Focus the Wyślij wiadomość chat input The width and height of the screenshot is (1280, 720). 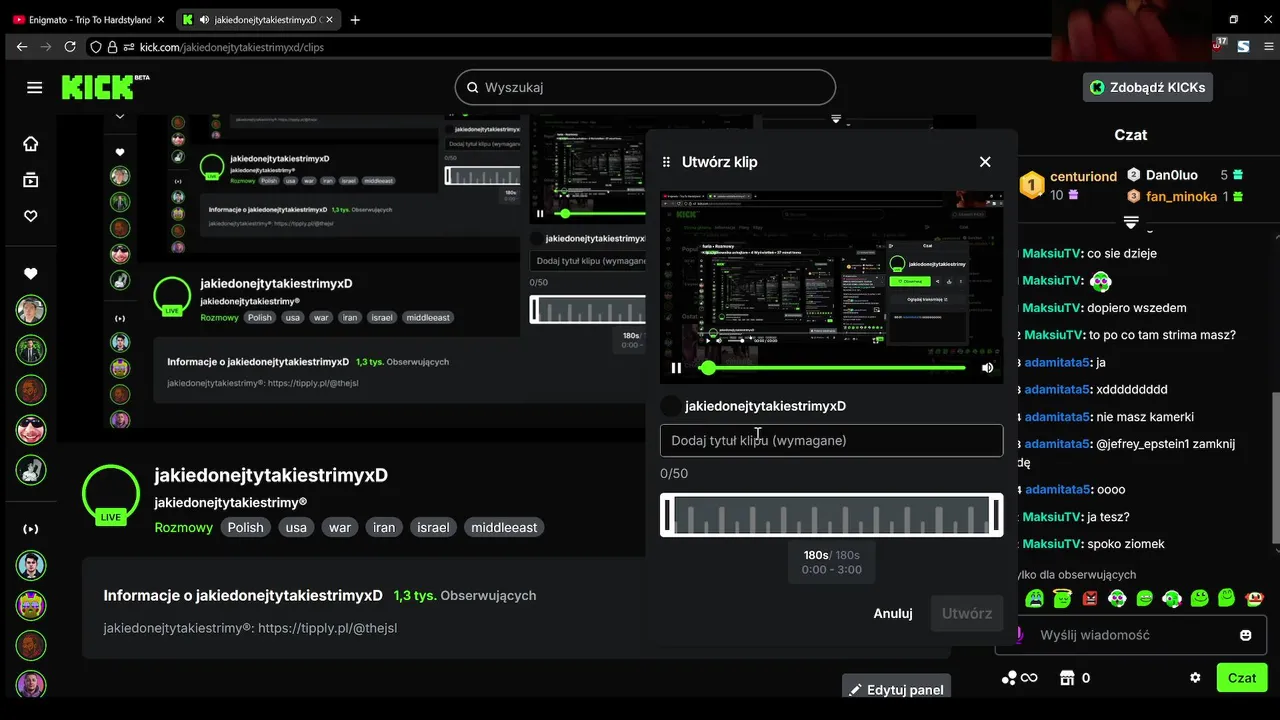pyautogui.click(x=1130, y=635)
